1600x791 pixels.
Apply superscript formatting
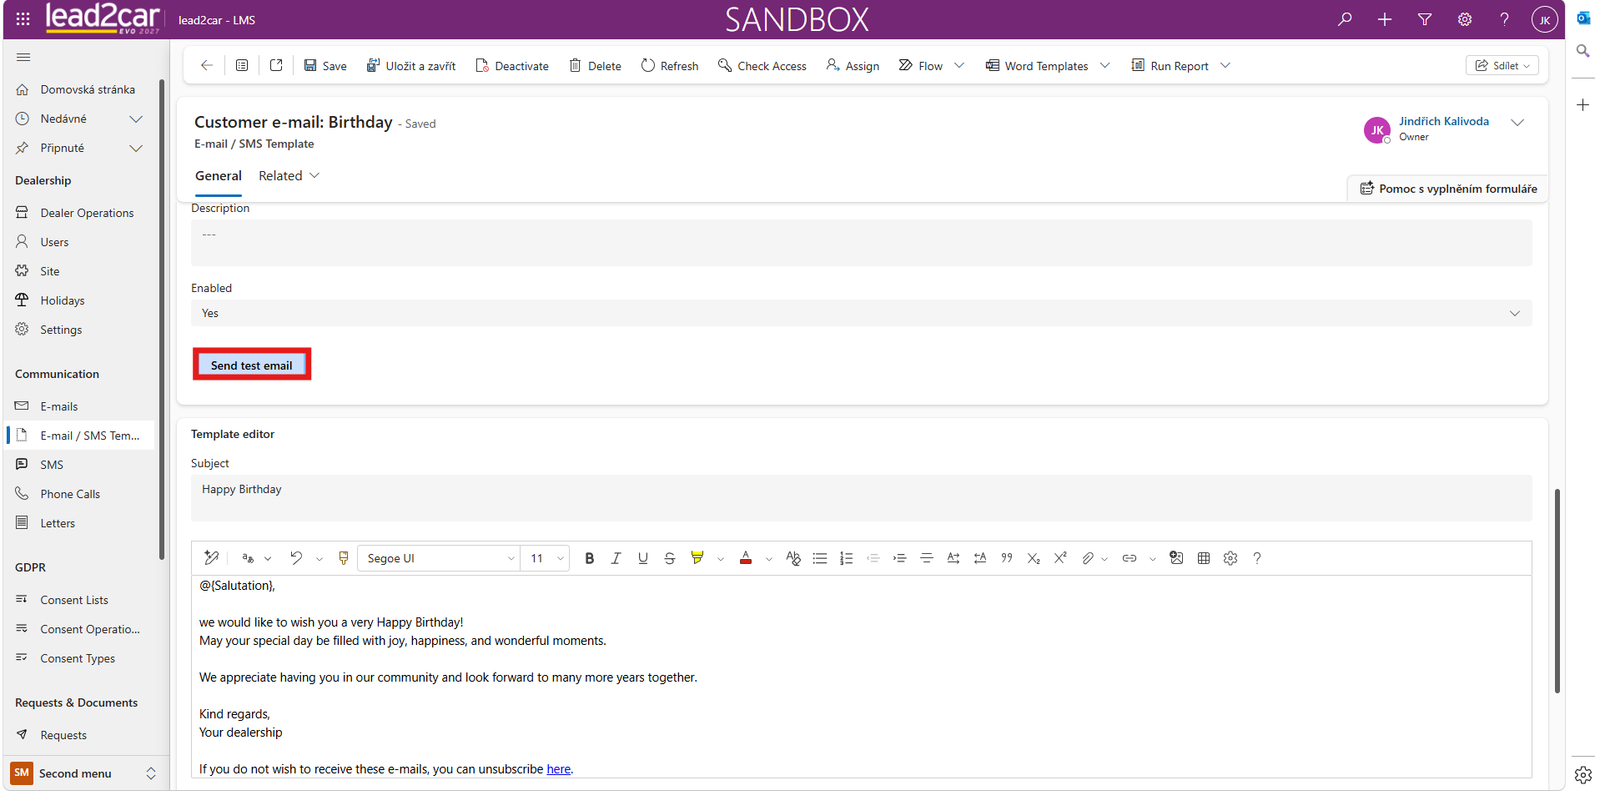click(1060, 558)
